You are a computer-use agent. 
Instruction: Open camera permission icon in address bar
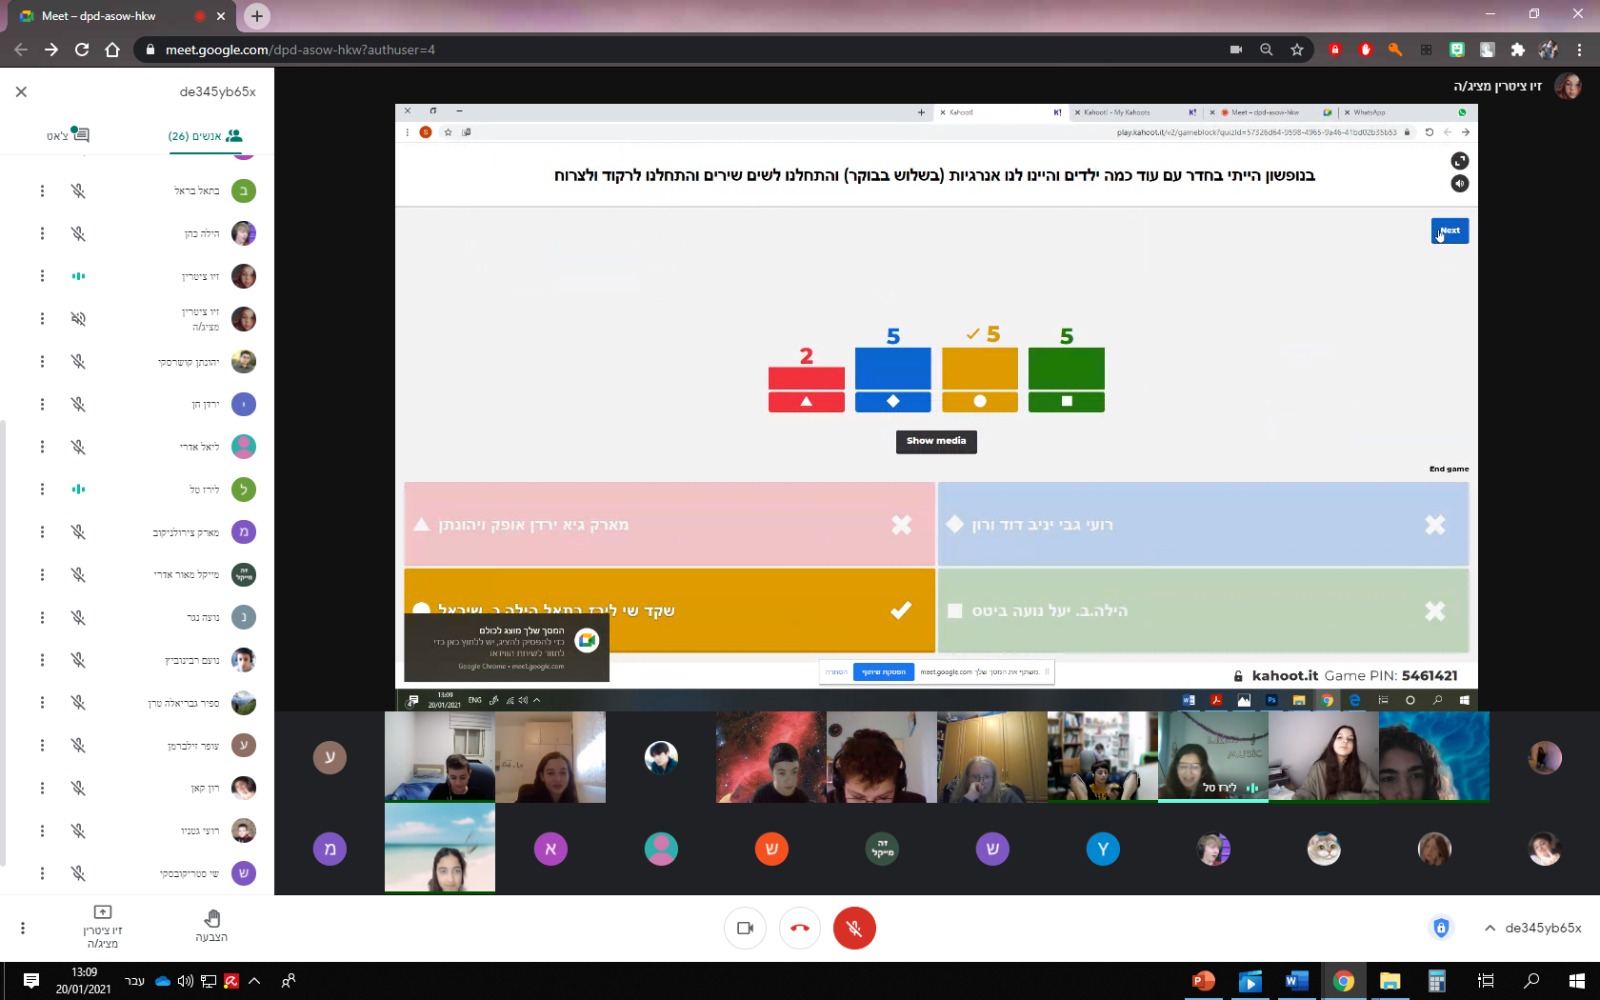pyautogui.click(x=1236, y=49)
